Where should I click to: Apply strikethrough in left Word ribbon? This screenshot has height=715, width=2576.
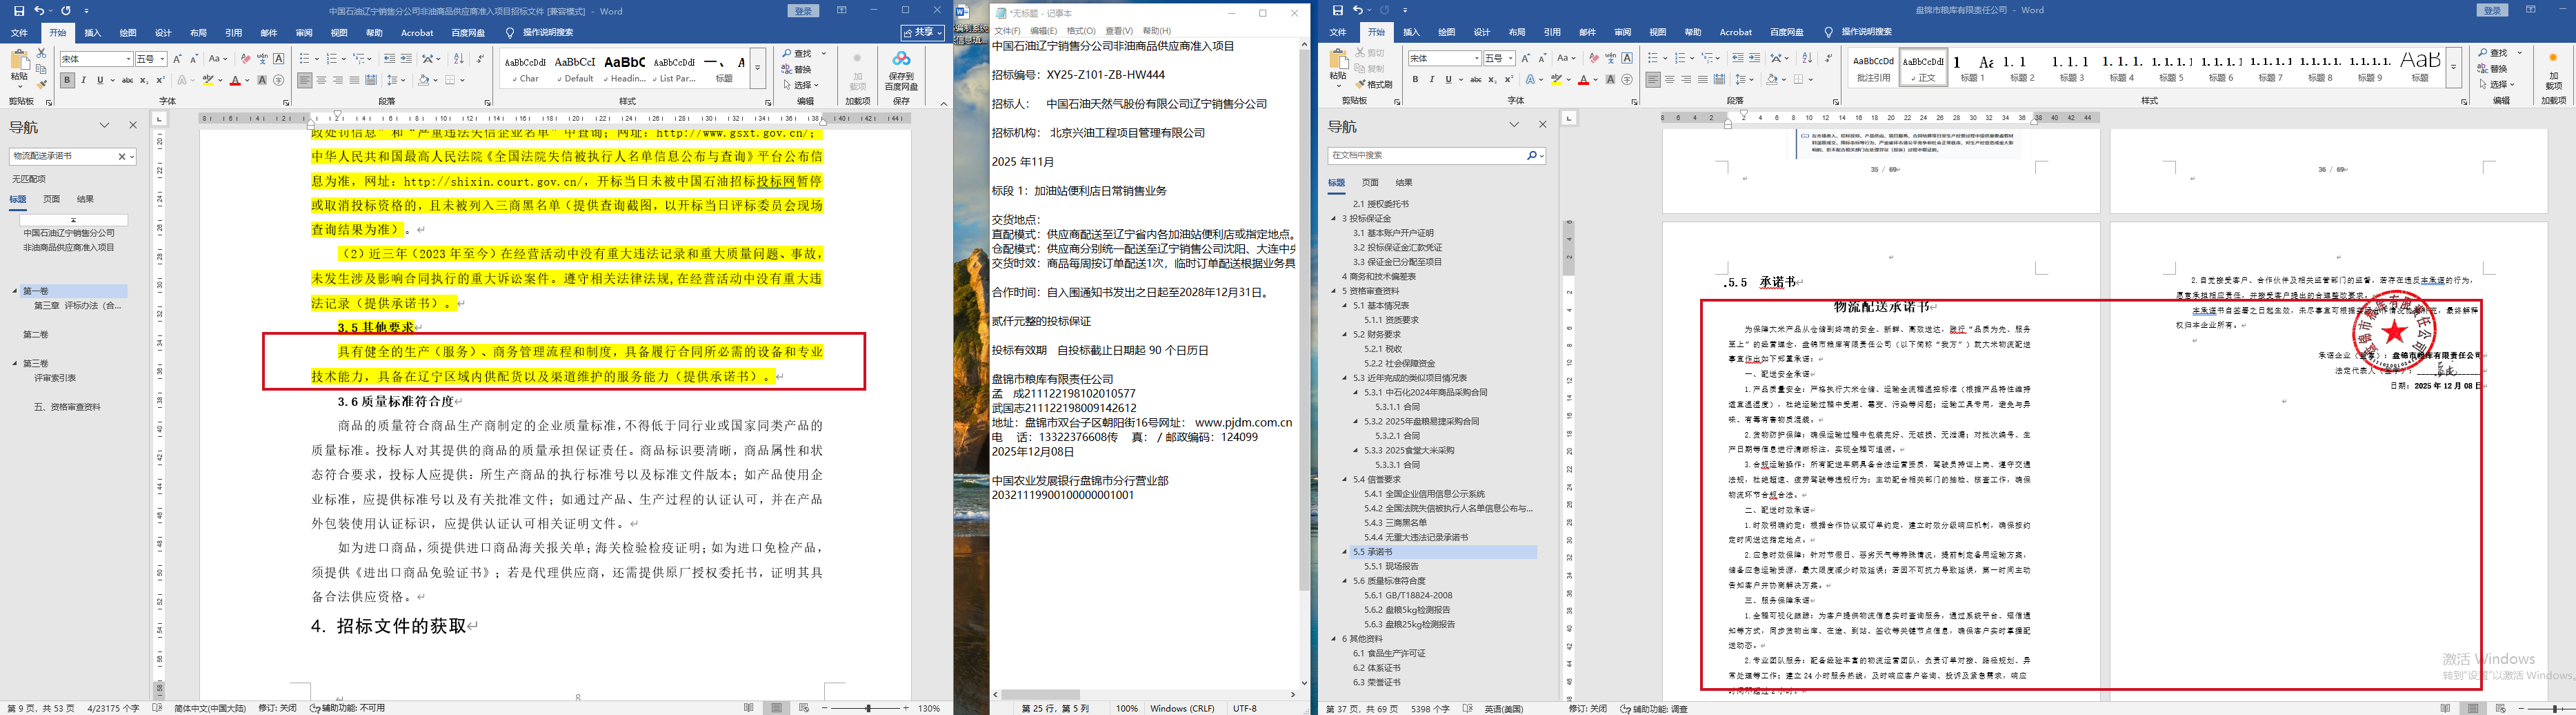[x=127, y=80]
